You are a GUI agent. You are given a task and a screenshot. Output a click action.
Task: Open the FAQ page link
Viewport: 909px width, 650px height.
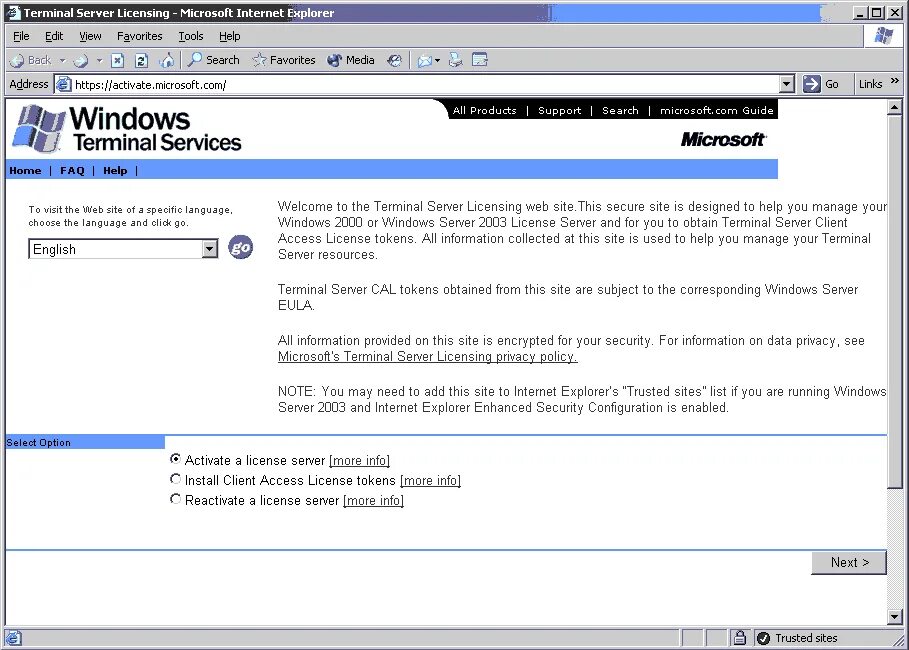point(72,170)
